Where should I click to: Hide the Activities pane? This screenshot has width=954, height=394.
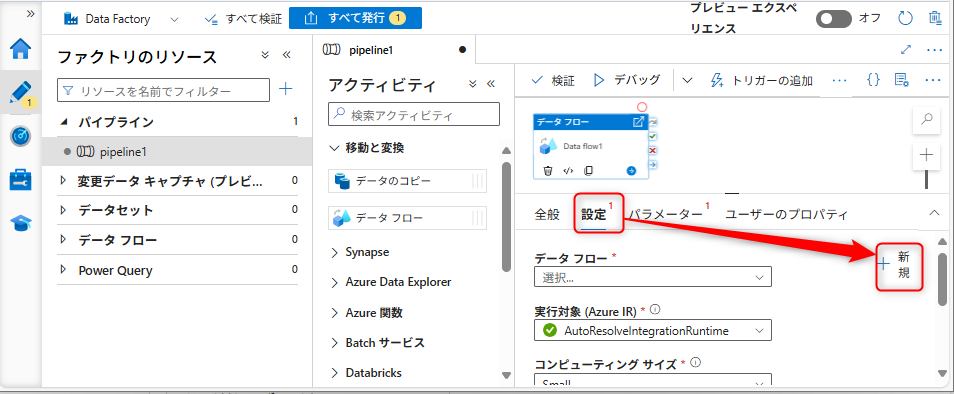click(x=491, y=85)
